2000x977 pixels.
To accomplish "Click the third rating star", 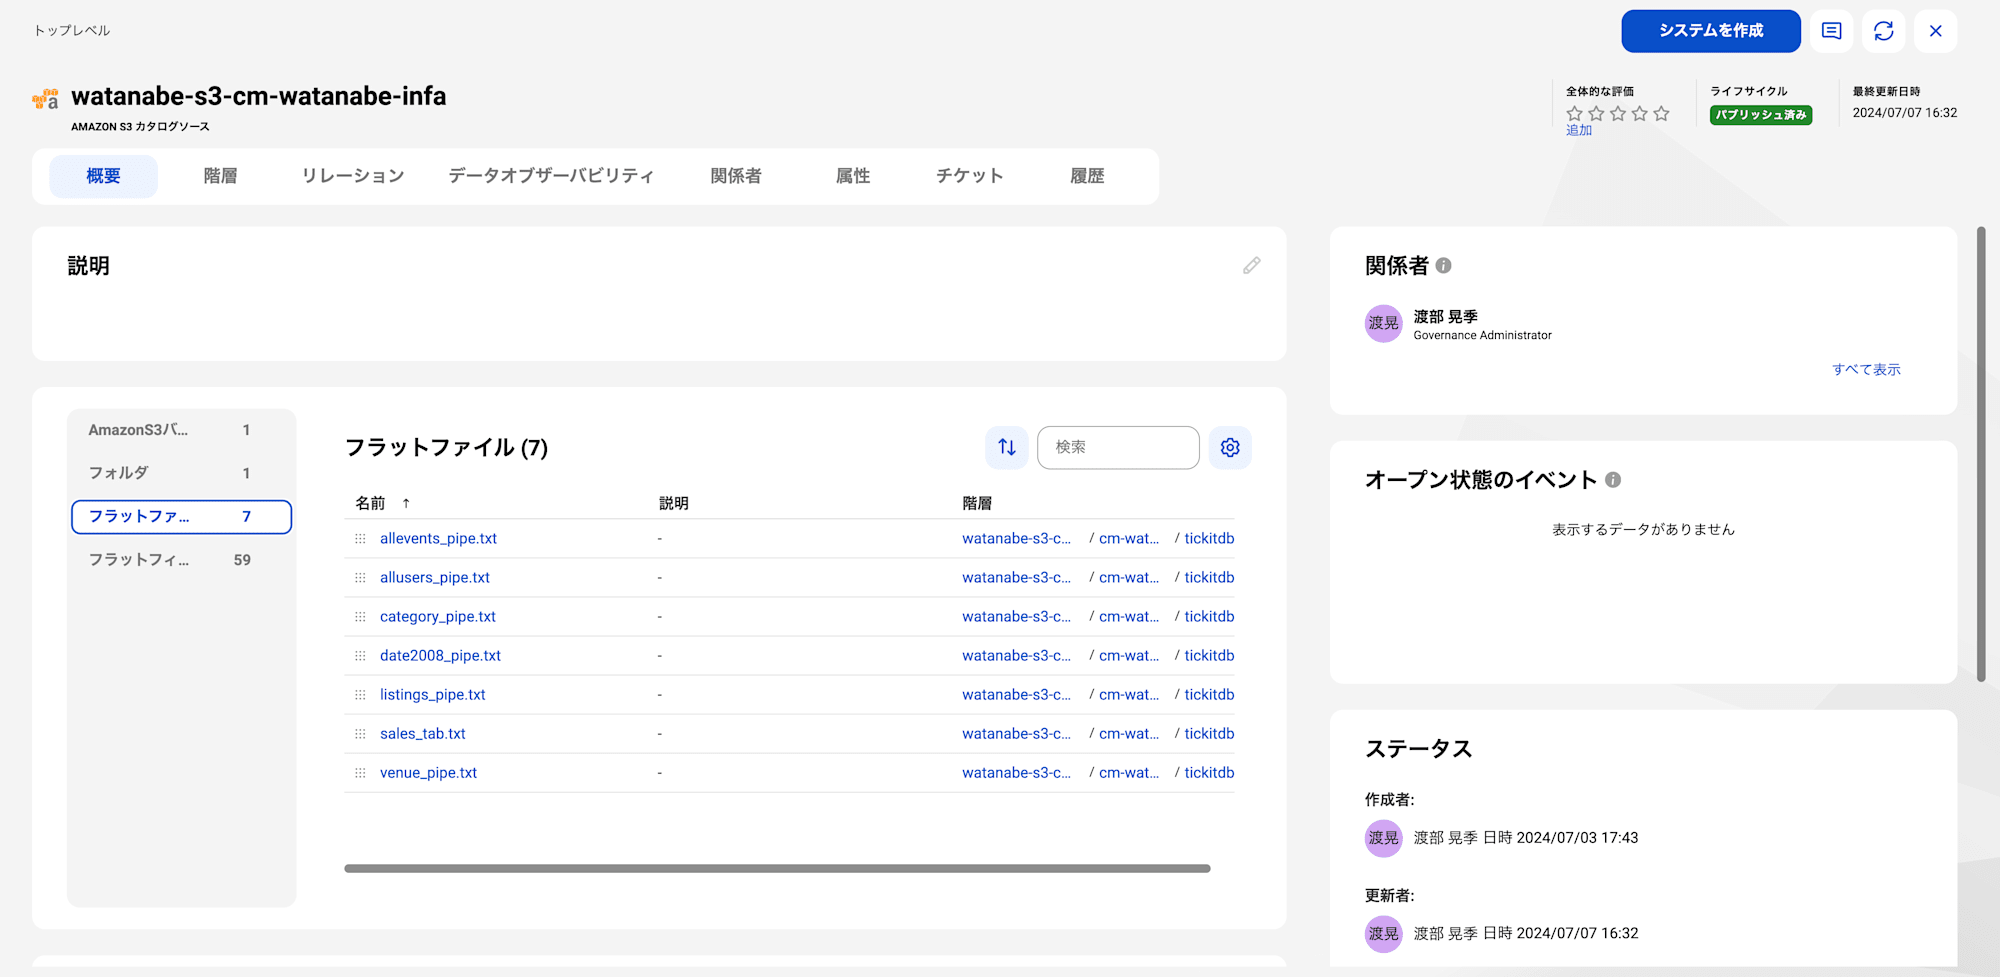I will point(1618,114).
